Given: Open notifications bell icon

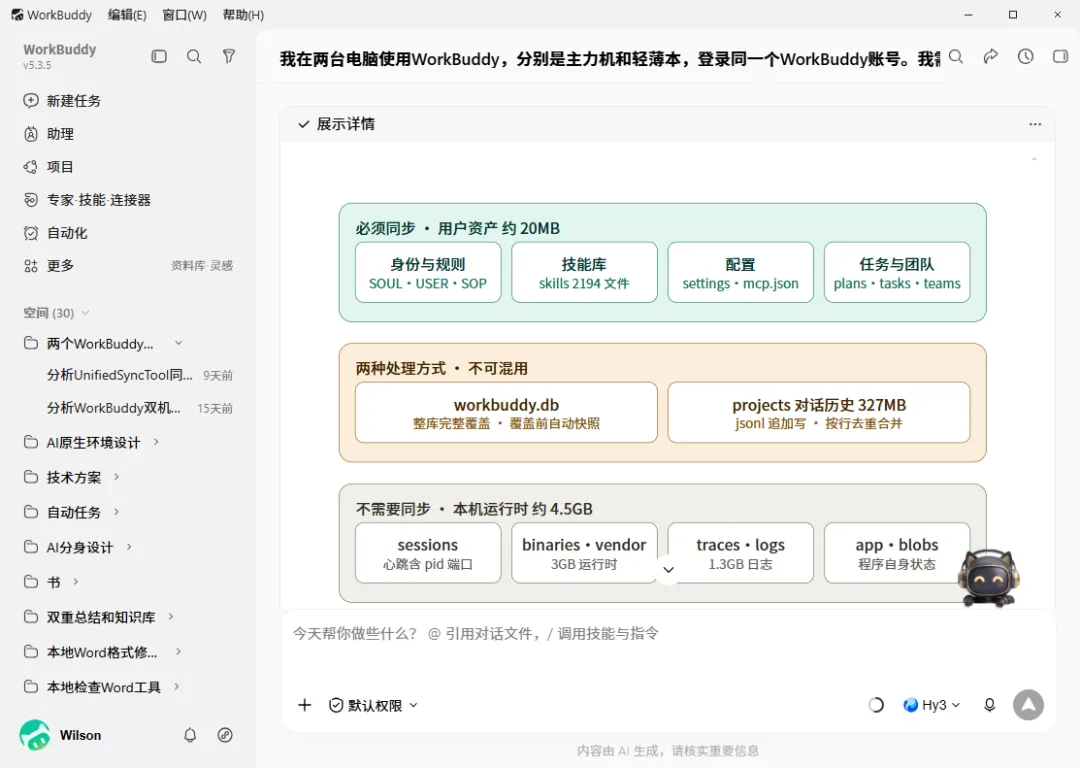Looking at the screenshot, I should pyautogui.click(x=190, y=735).
